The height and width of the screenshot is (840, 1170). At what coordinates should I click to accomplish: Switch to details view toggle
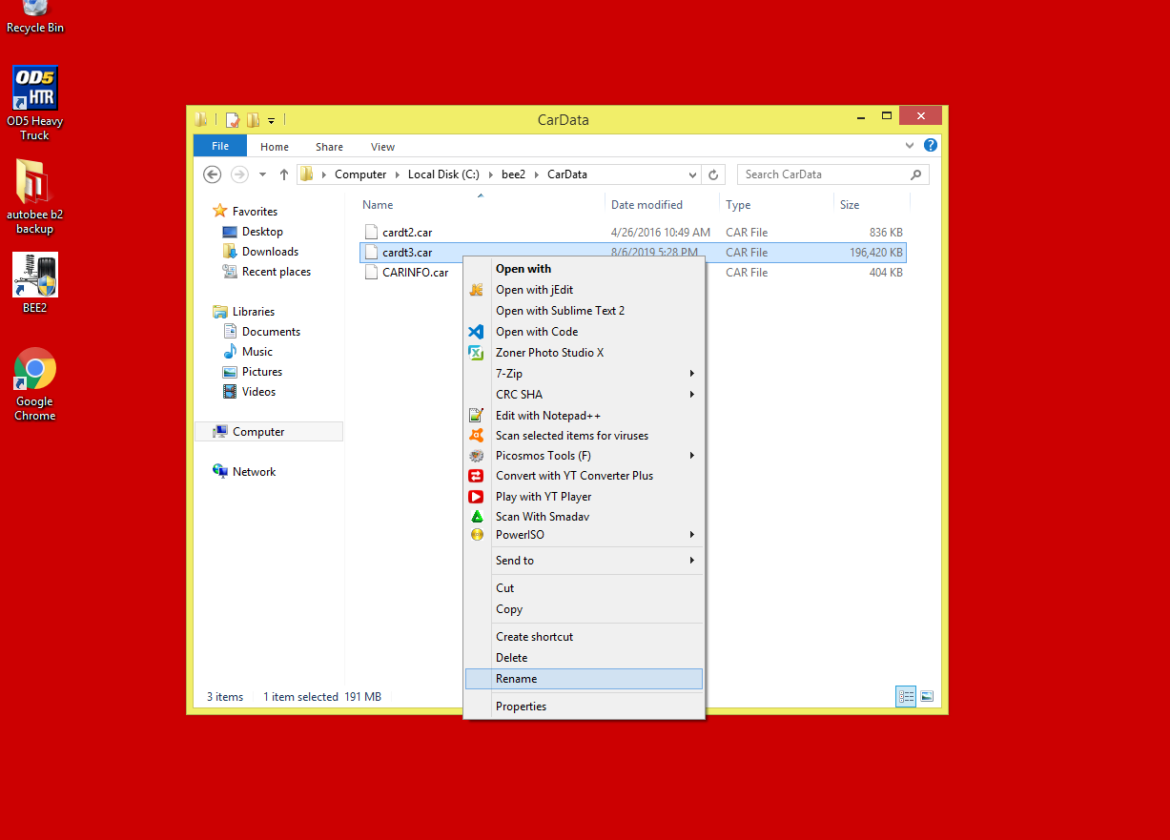[x=906, y=697]
